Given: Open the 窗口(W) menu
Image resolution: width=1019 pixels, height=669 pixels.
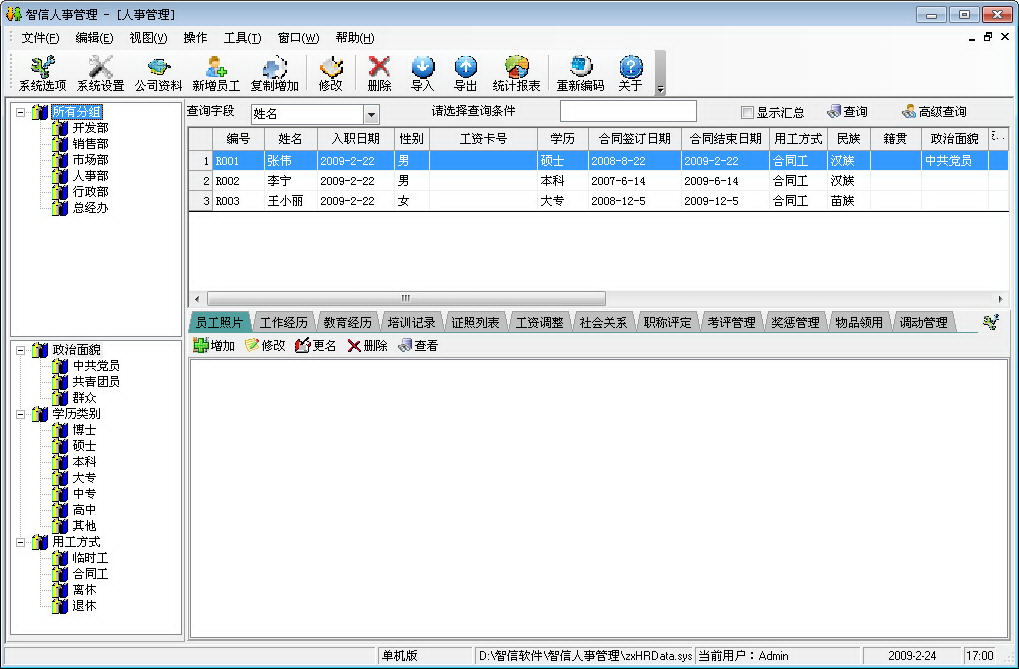Looking at the screenshot, I should point(298,38).
